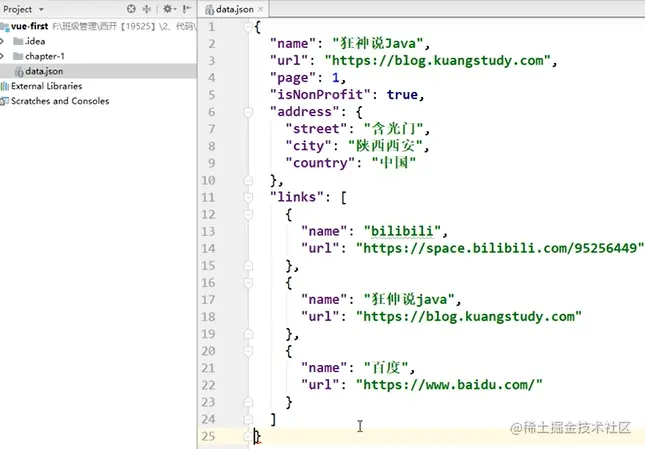The image size is (645, 449).
Task: Click the fold end marker at line 19
Action: [x=248, y=334]
